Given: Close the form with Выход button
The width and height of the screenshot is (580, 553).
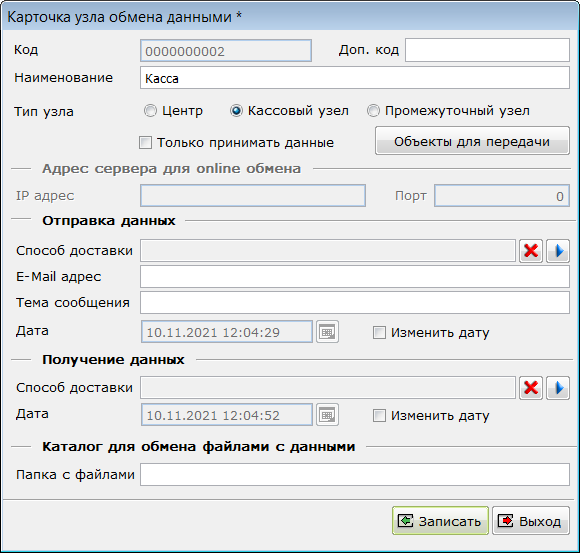Looking at the screenshot, I should pos(531,521).
